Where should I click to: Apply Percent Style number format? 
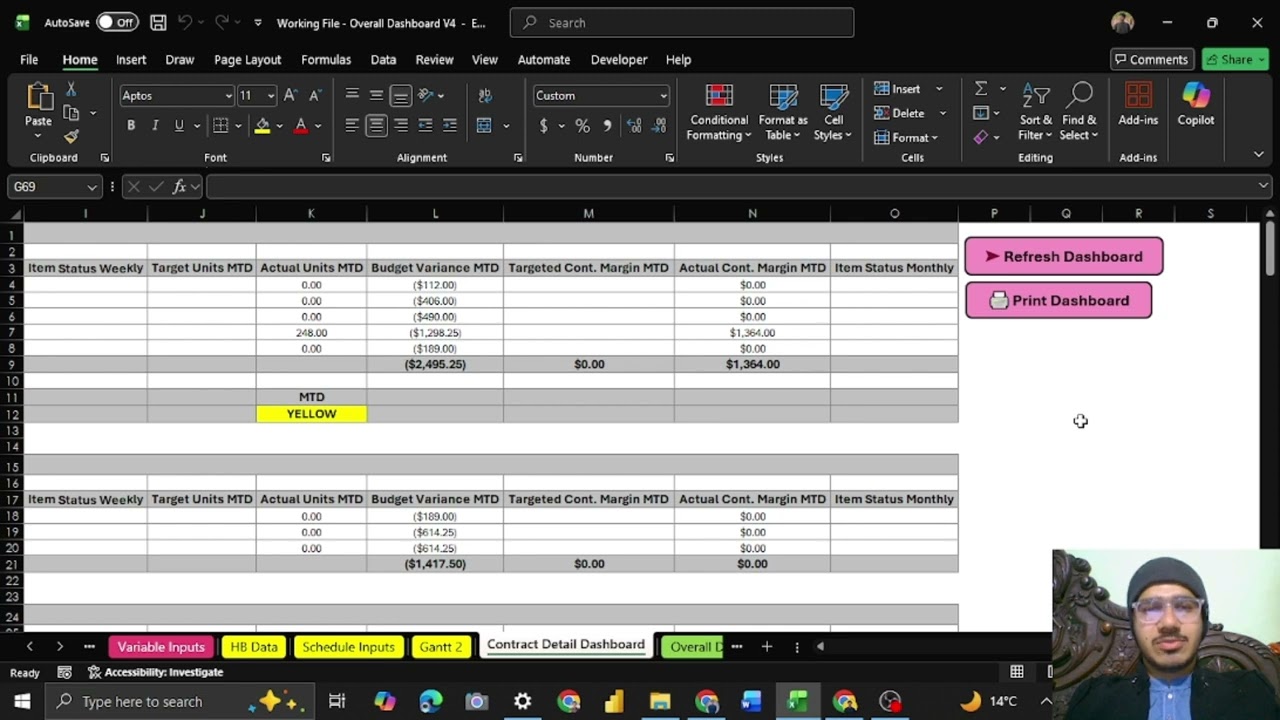[582, 125]
